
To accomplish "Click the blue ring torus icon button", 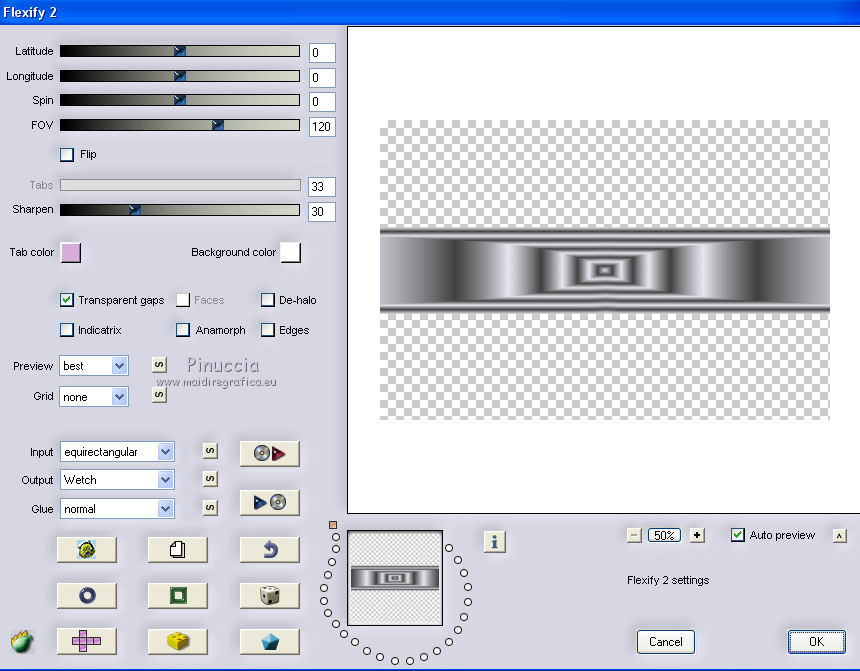I will click(87, 595).
